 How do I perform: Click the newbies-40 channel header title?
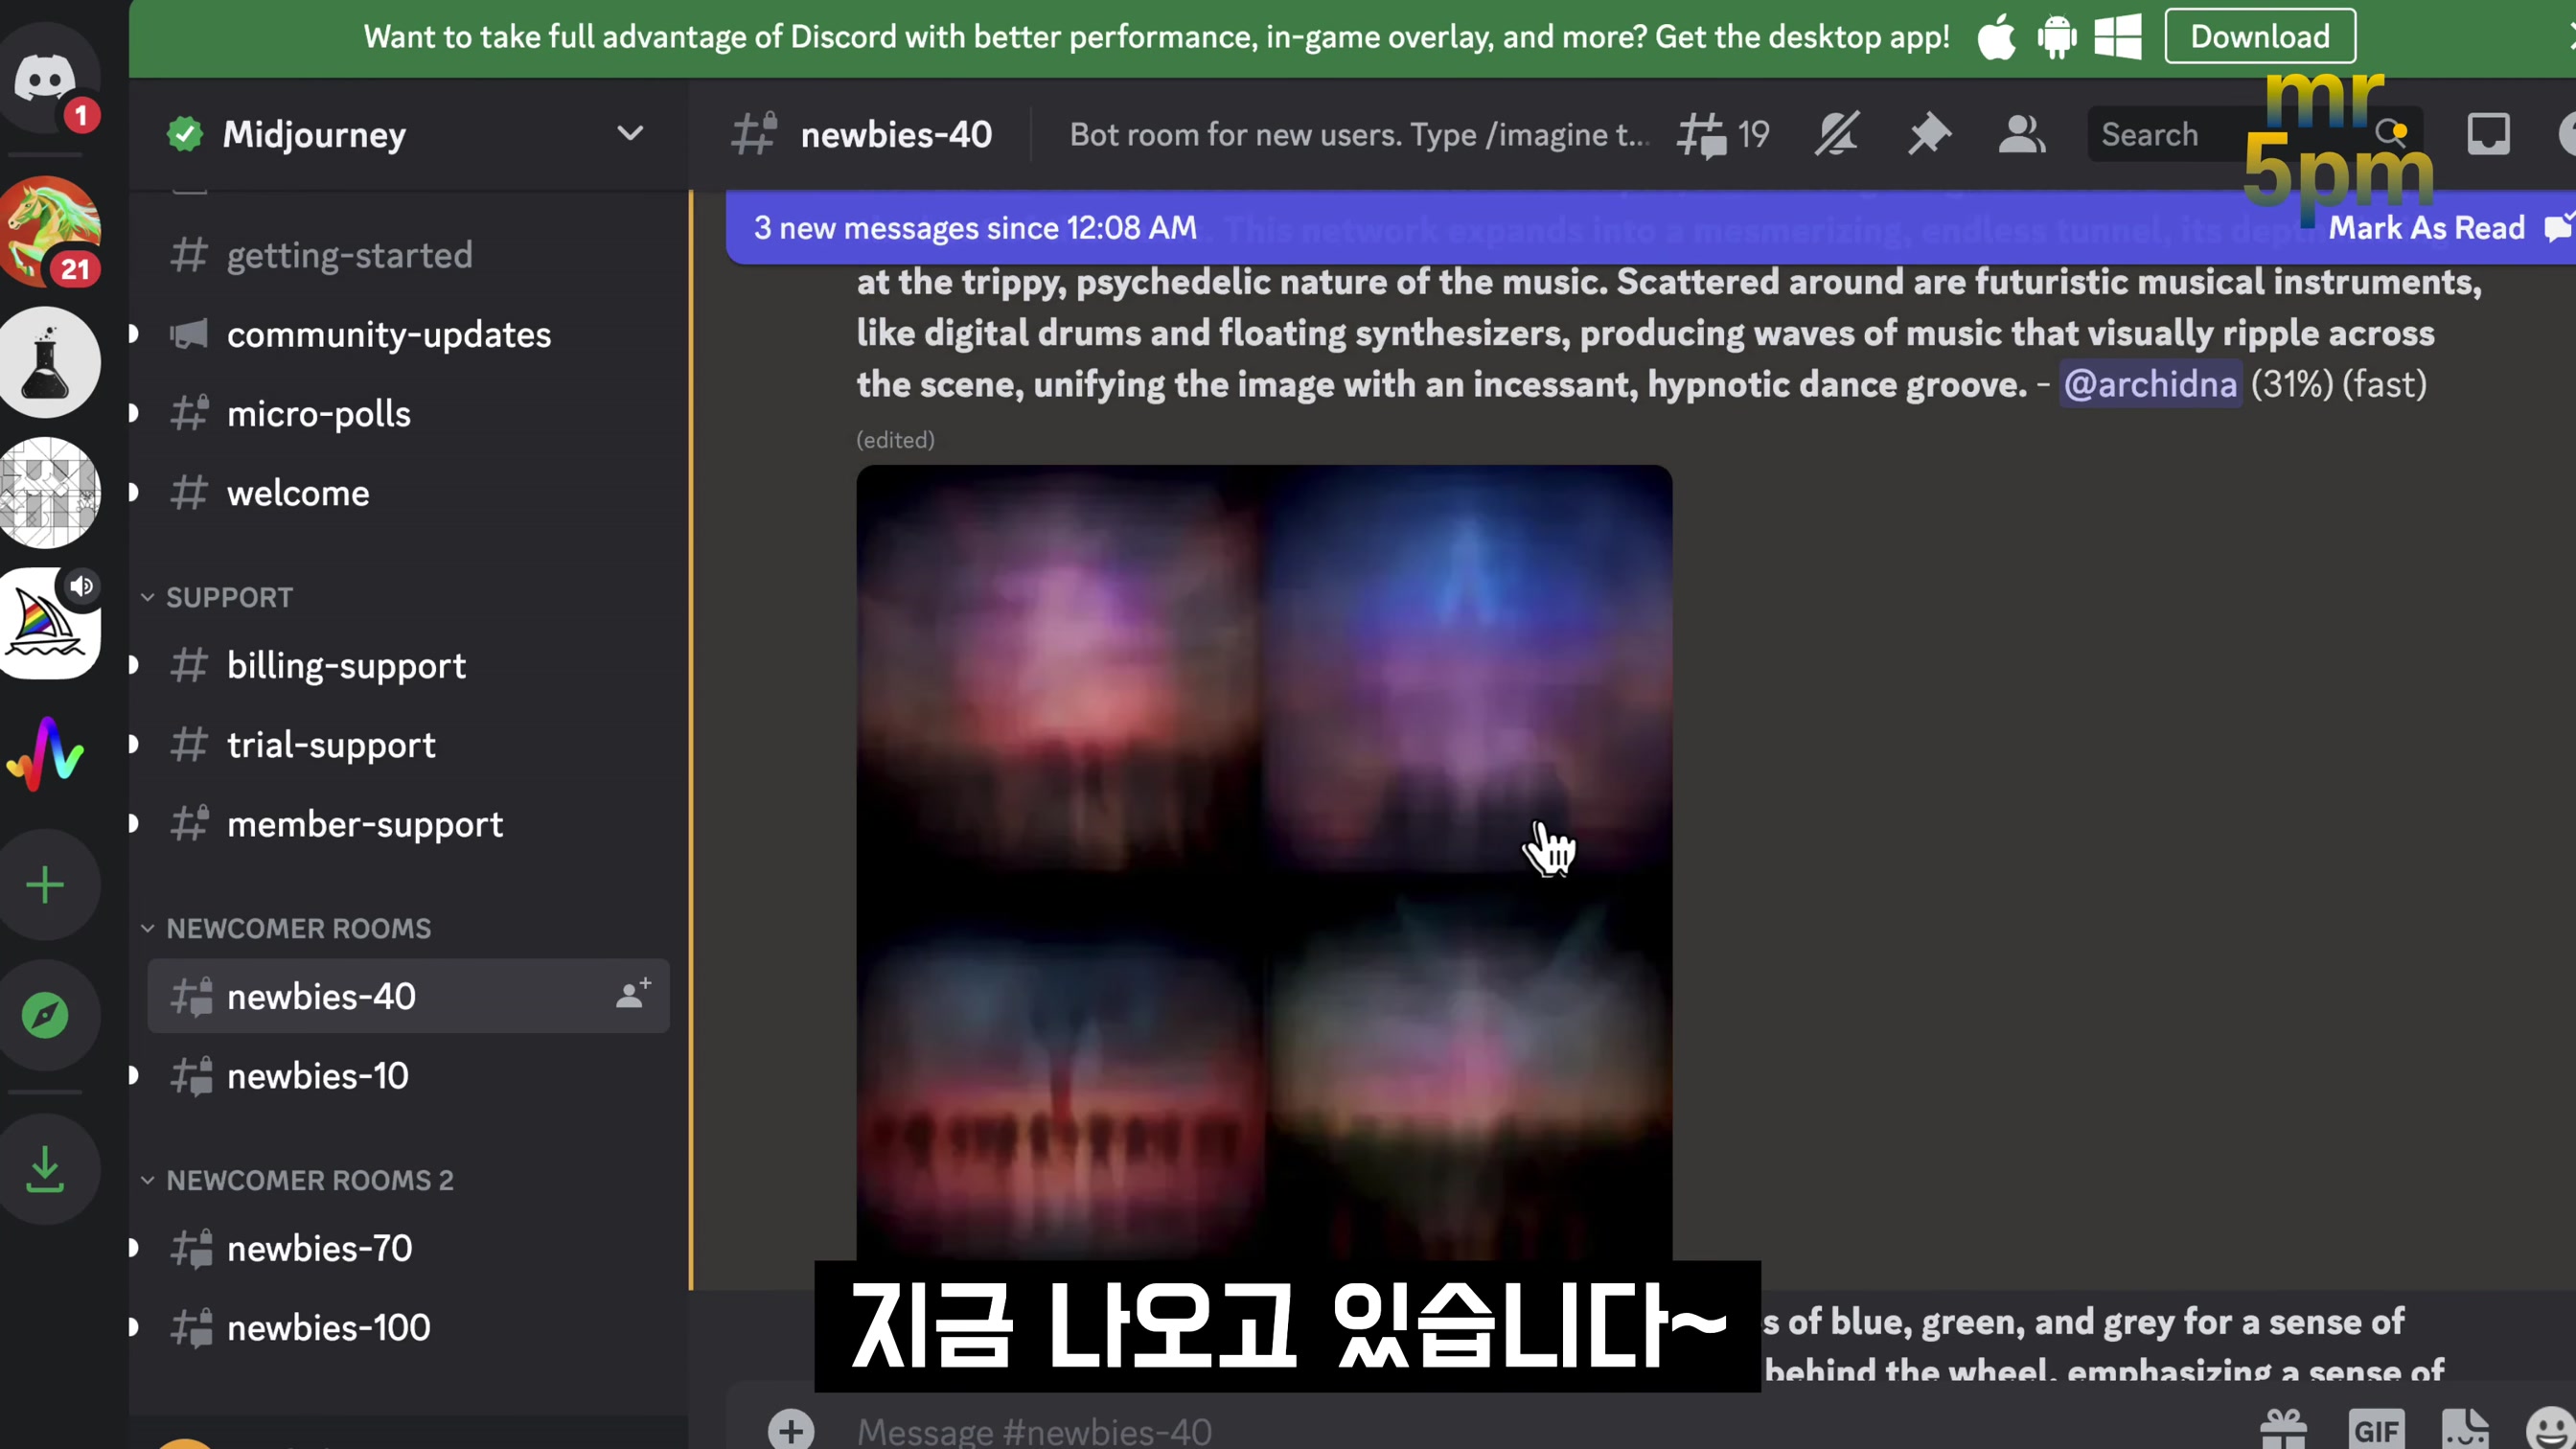coord(896,134)
